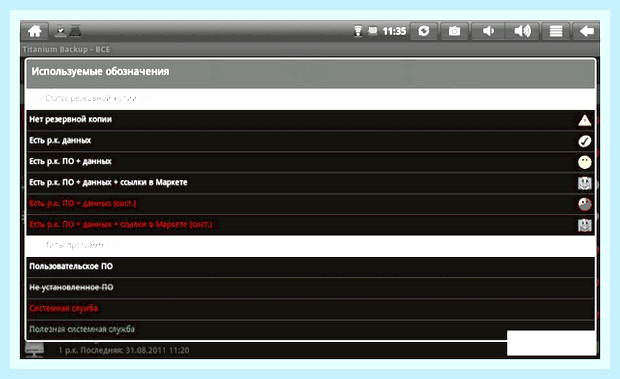Screen dimensions: 620x379
Task: Tap the Android debug notification icon
Action: [x=76, y=31]
